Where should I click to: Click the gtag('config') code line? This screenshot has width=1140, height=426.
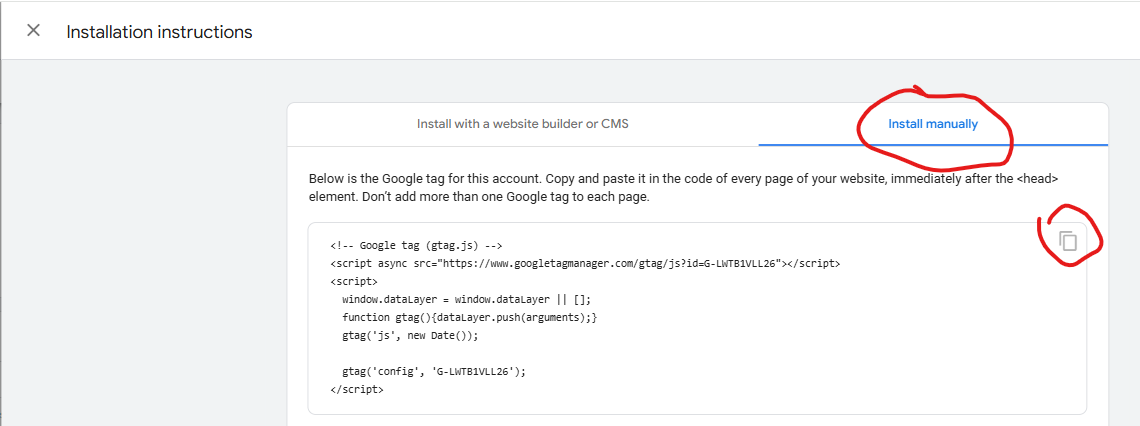[x=433, y=371]
